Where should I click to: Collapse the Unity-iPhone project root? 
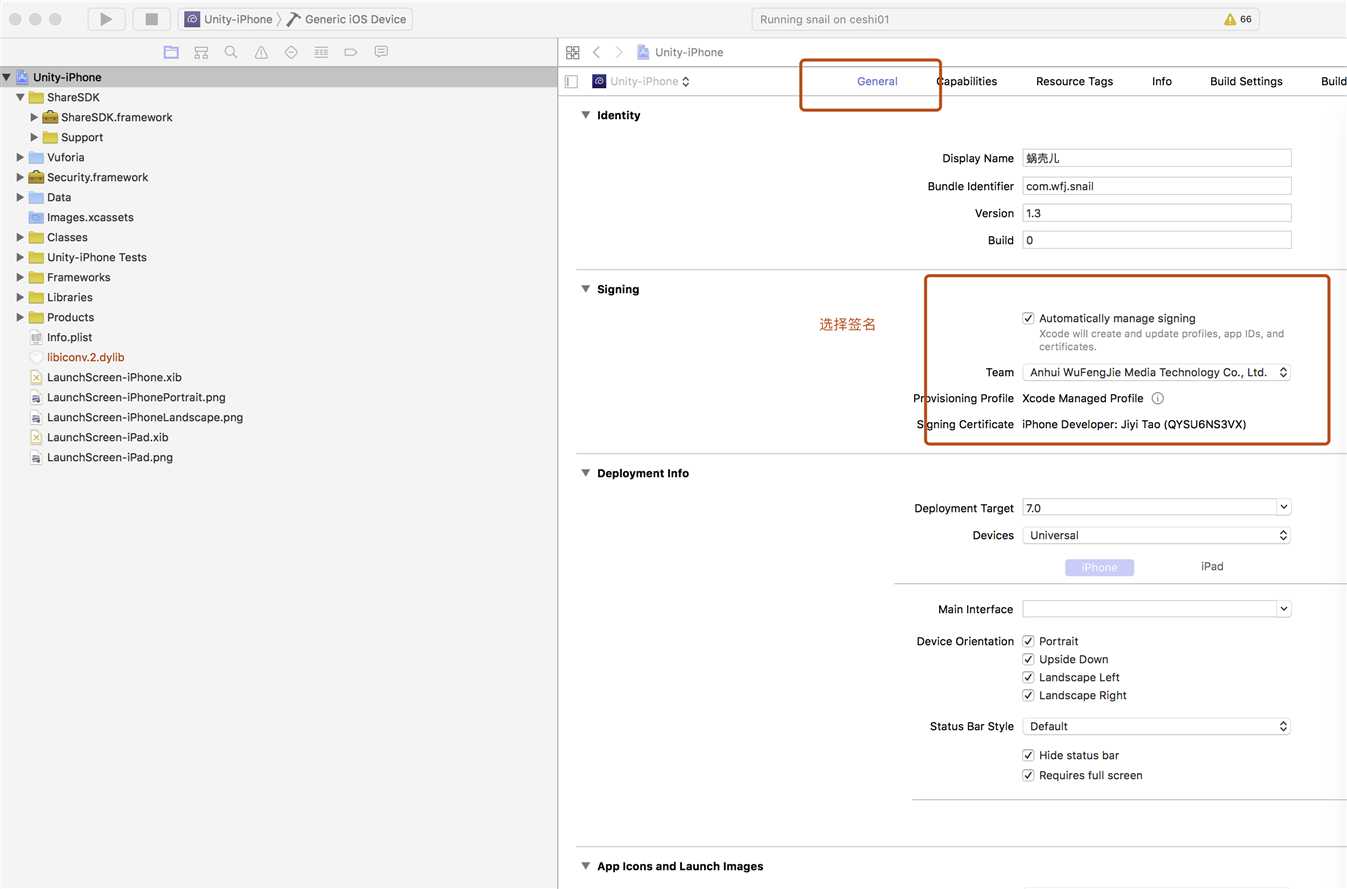[x=6, y=77]
